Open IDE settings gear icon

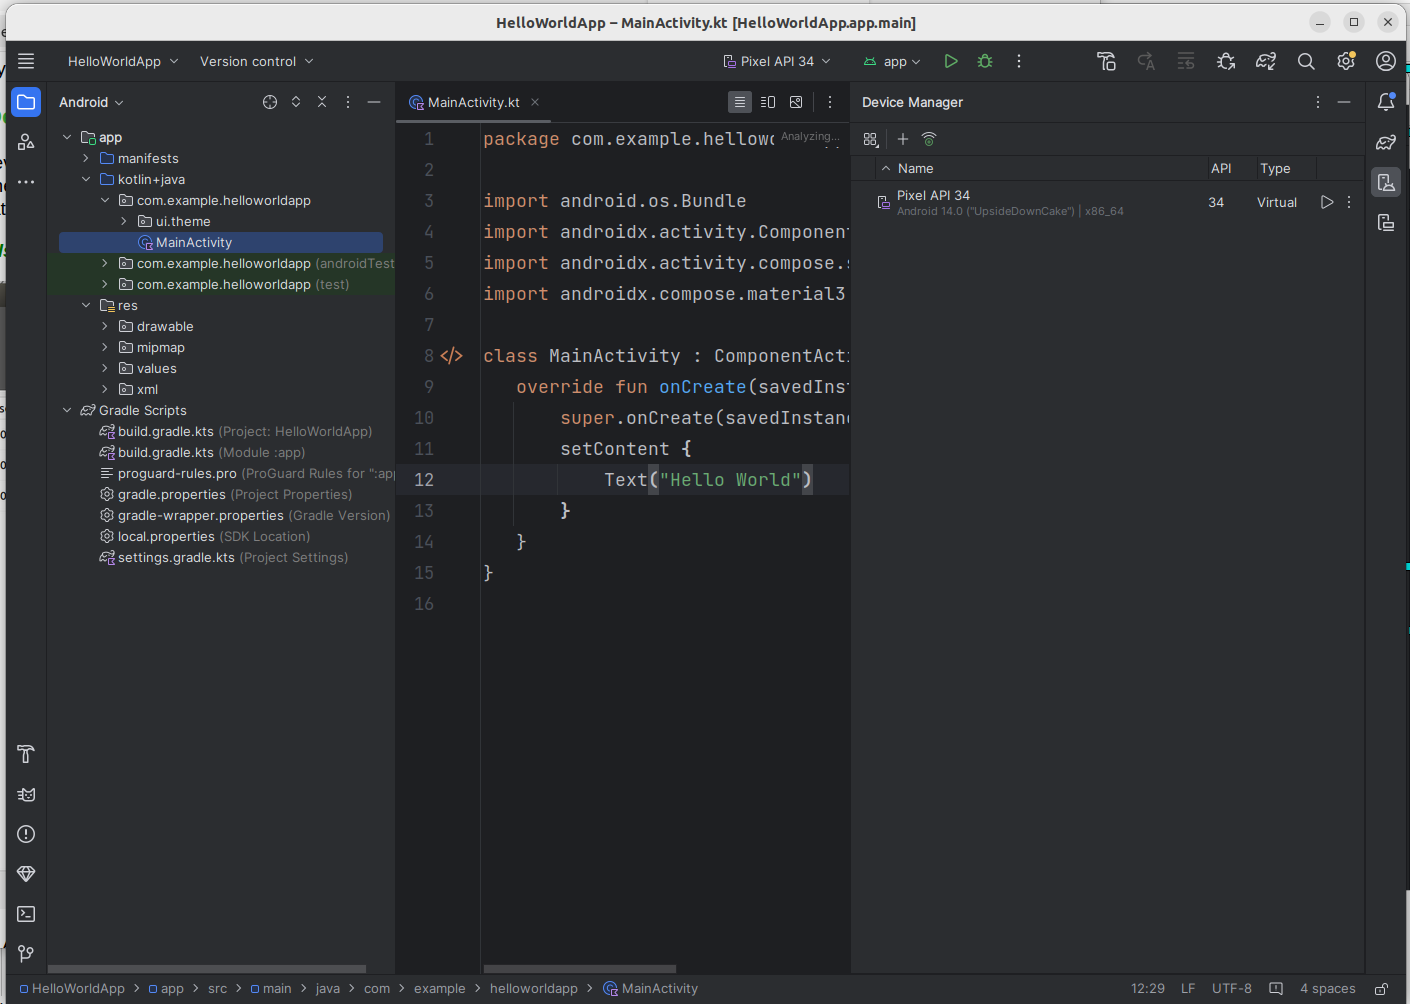click(x=1346, y=61)
